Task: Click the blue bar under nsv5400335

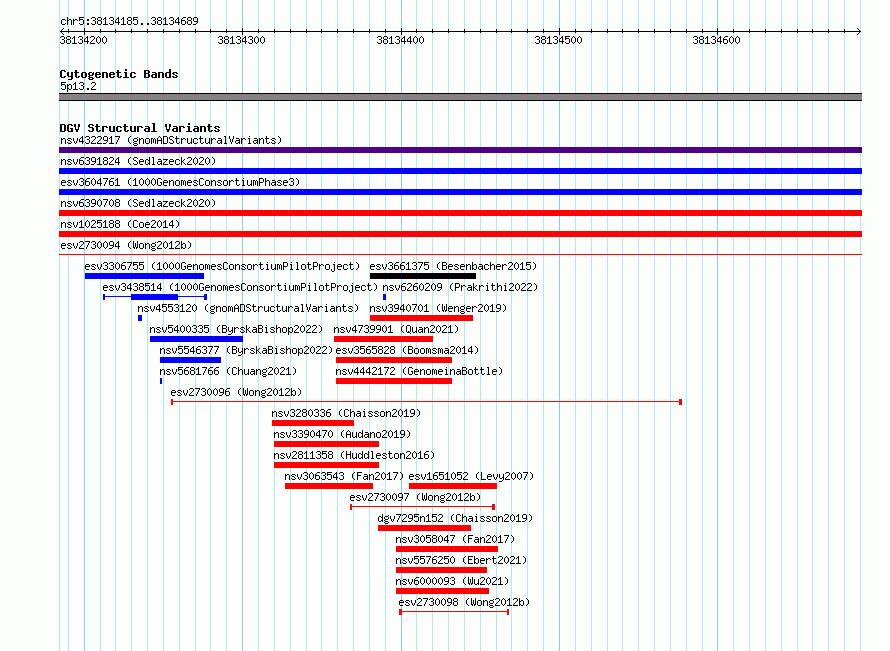Action: 196,339
